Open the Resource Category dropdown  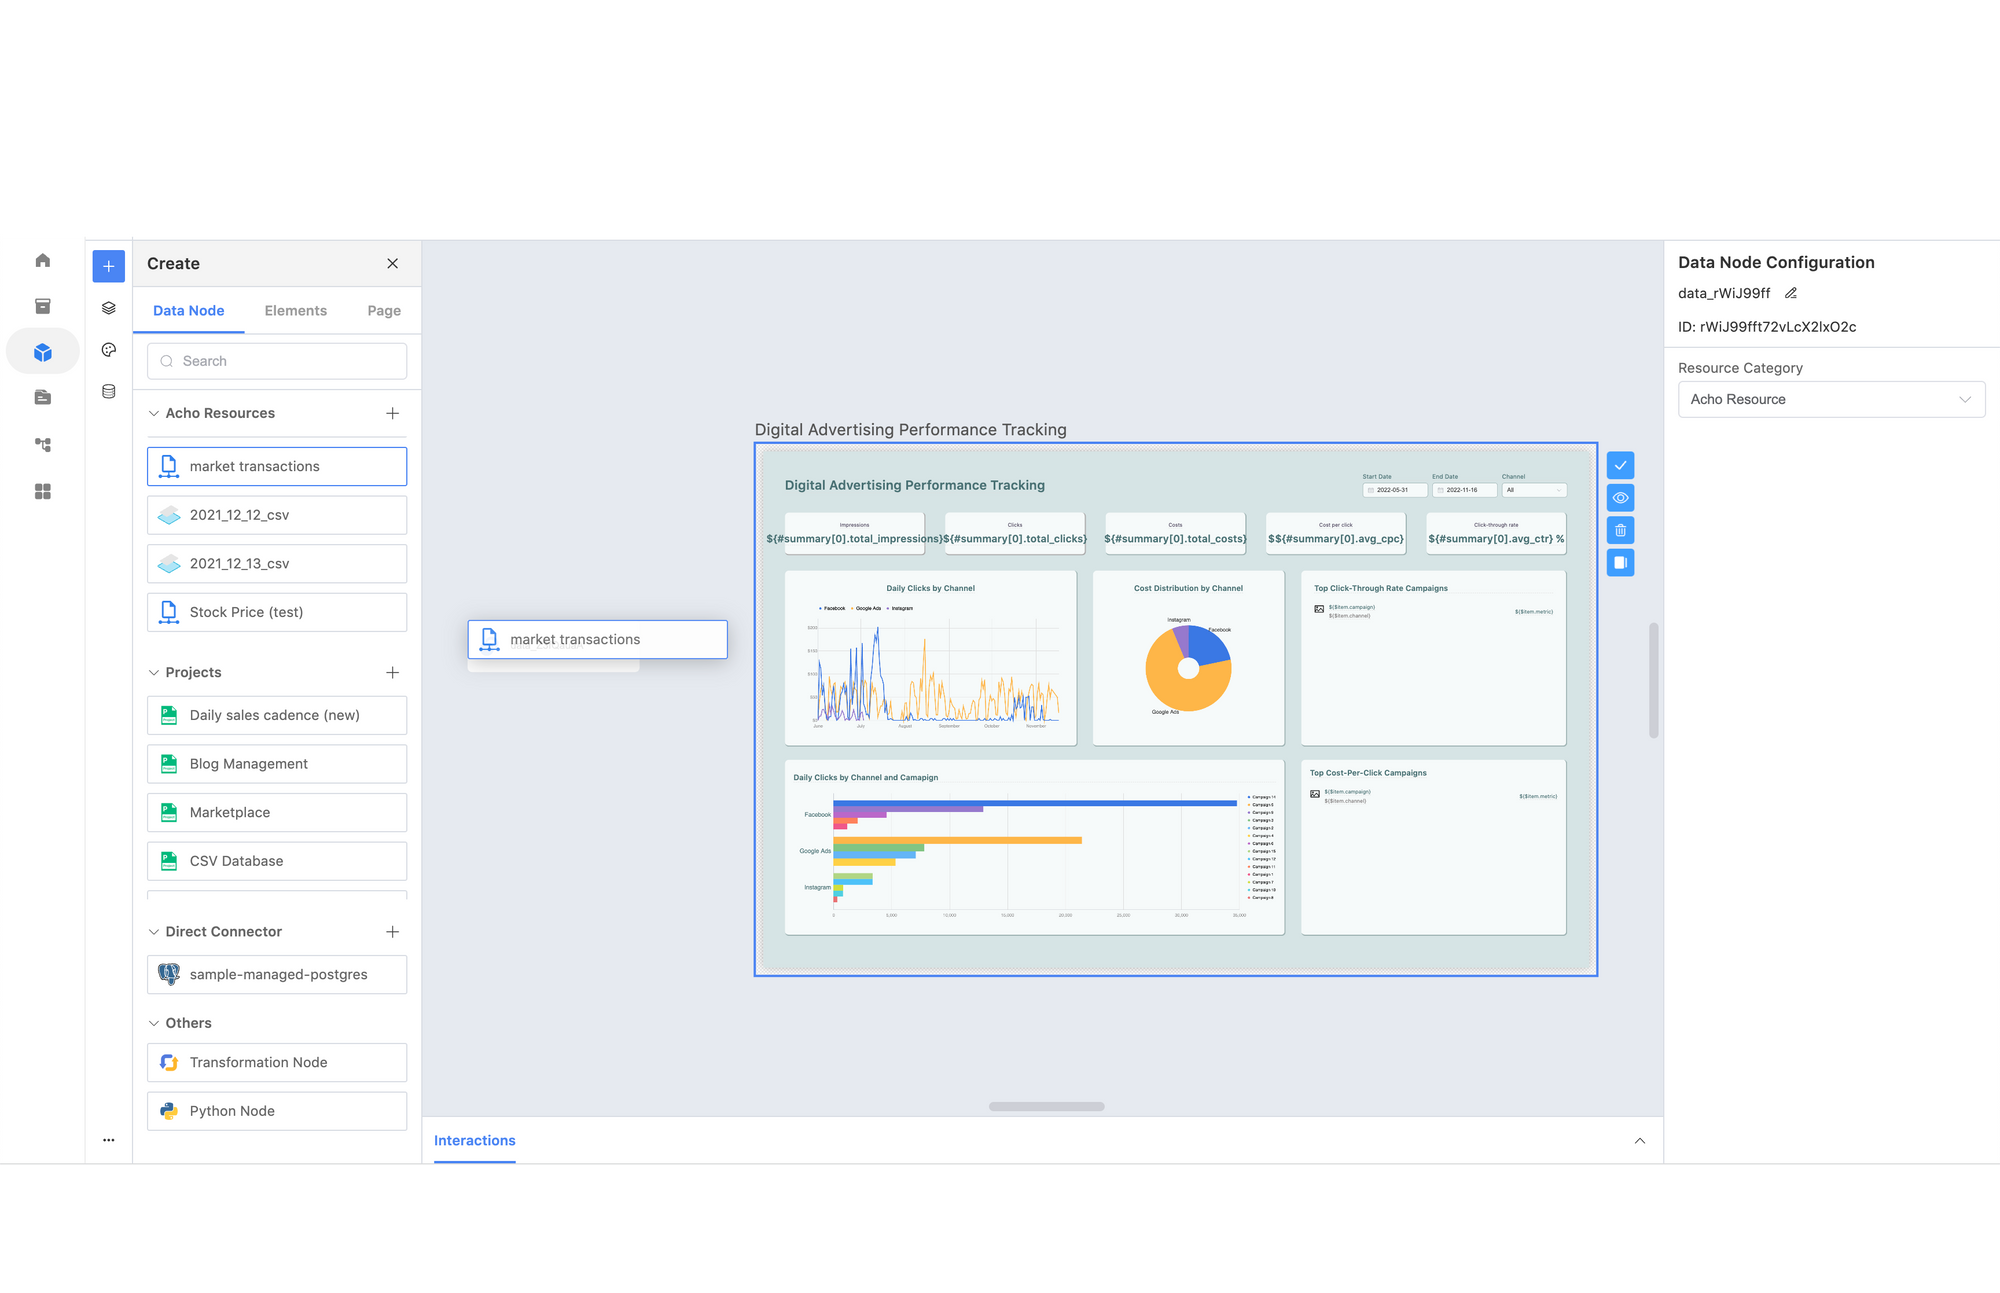point(1830,399)
